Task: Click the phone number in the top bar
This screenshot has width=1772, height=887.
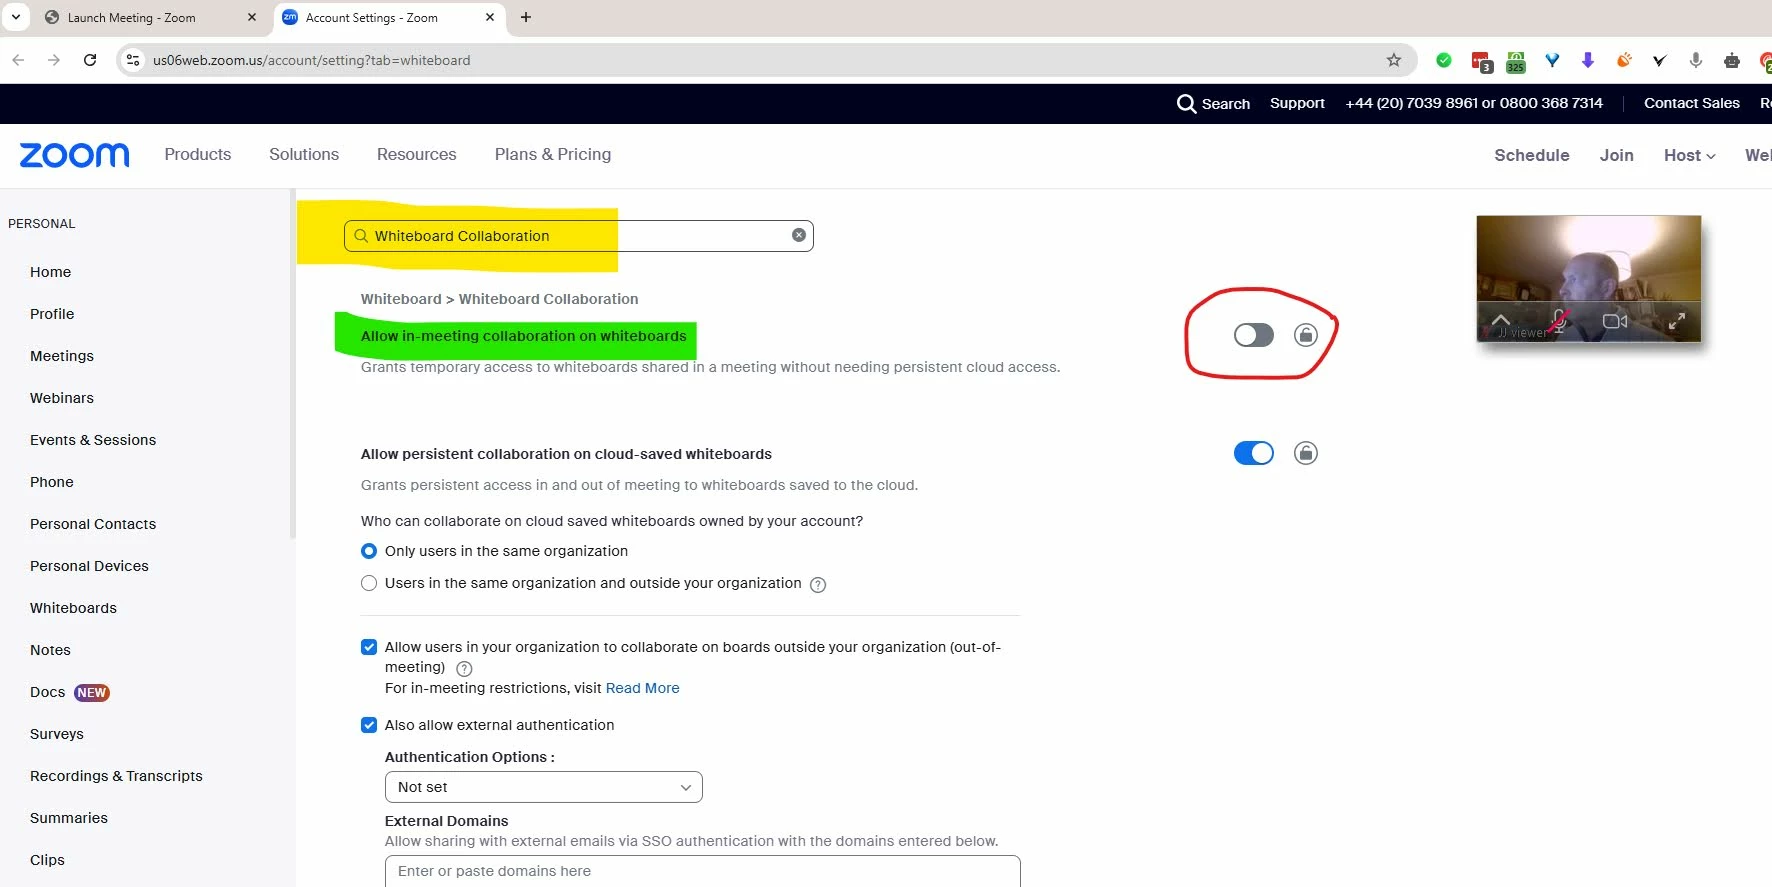Action: click(1474, 103)
